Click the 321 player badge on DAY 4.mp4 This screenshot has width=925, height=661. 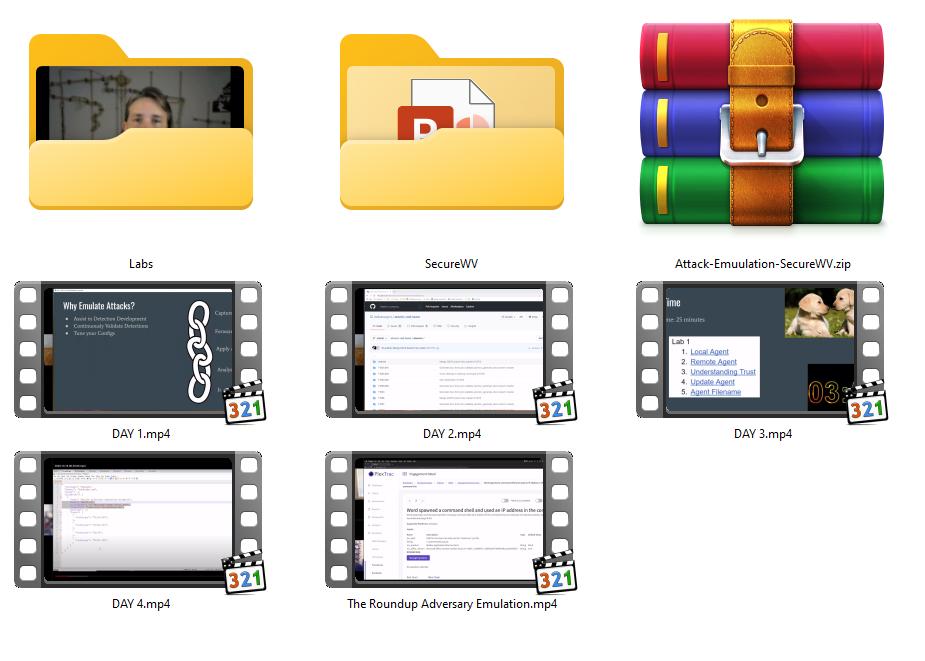[x=244, y=571]
